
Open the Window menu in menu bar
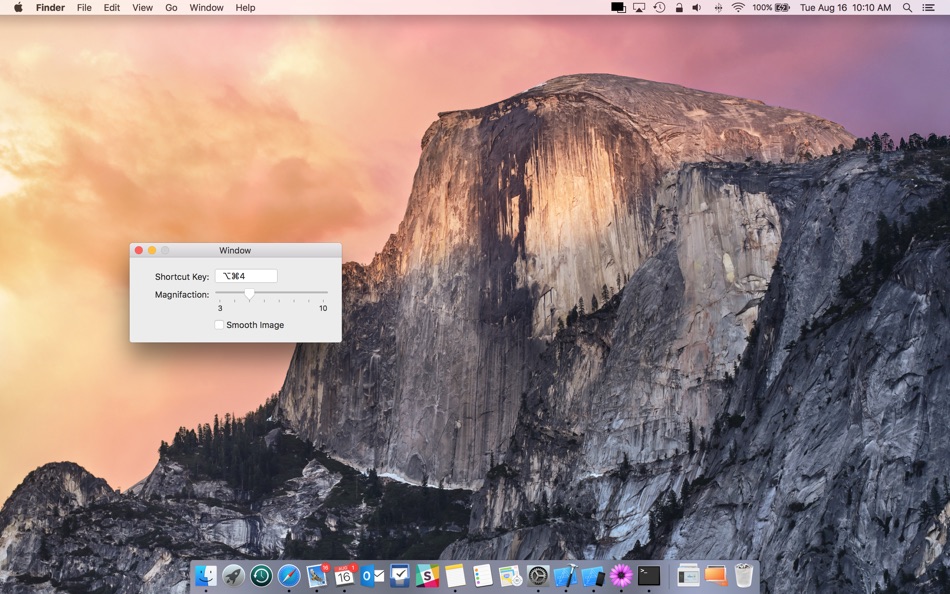pyautogui.click(x=206, y=7)
